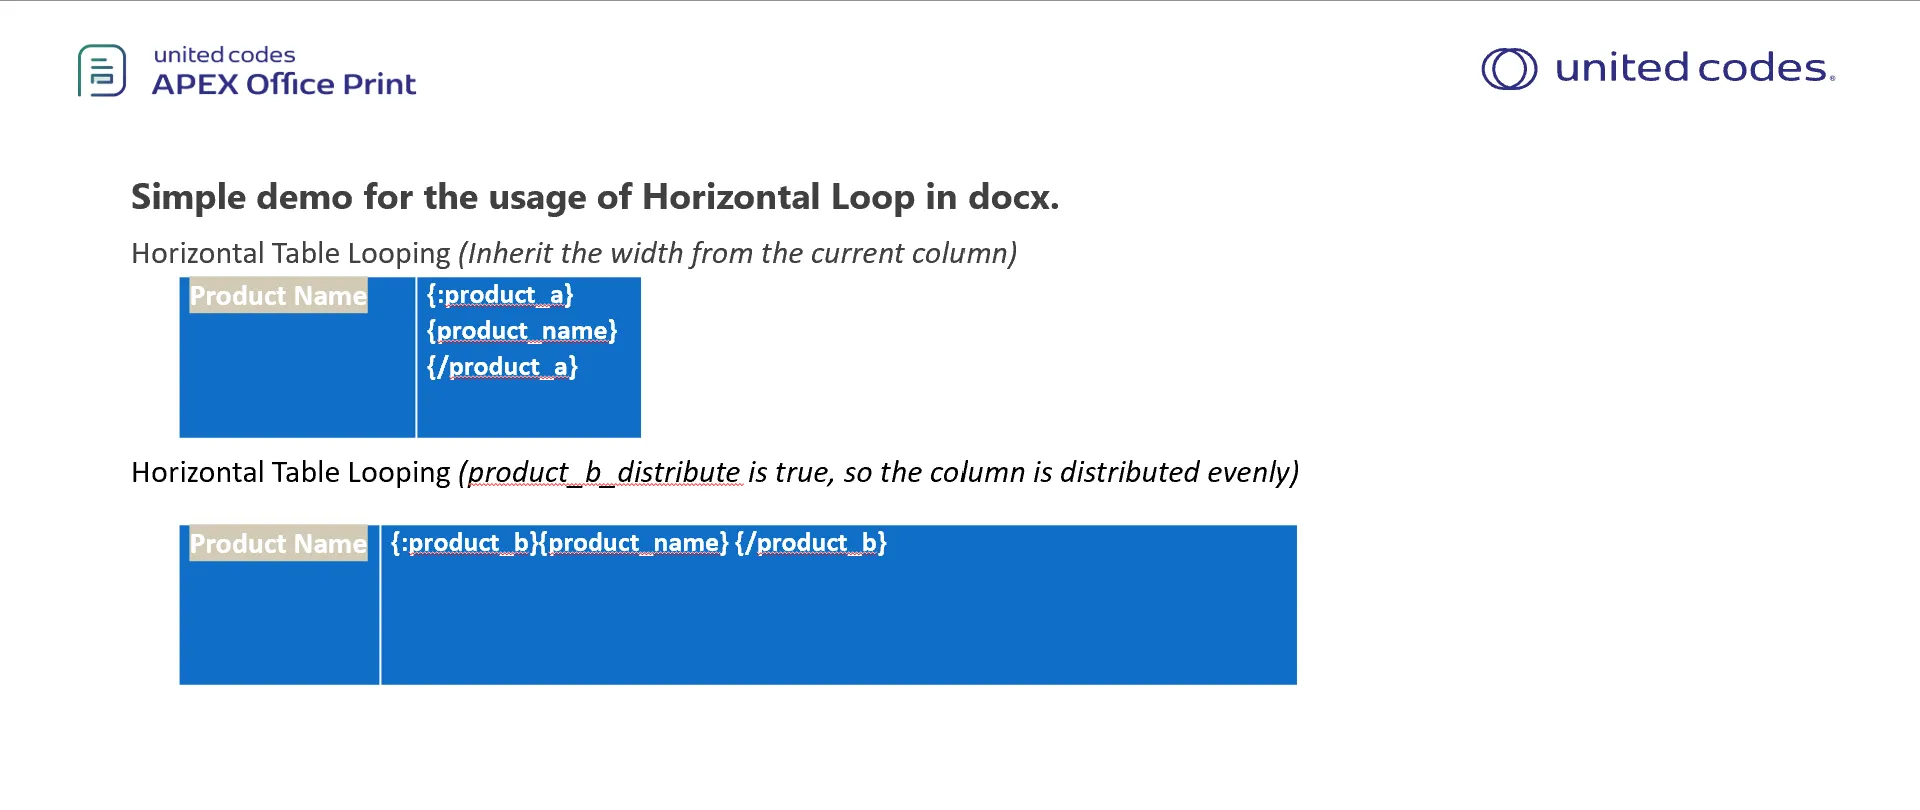Click the united codes ring logo icon
The image size is (1920, 810).
tap(1509, 69)
